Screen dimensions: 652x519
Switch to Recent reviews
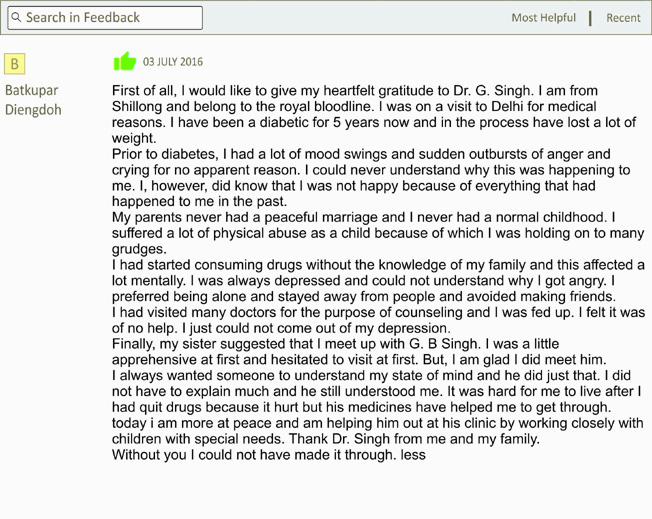pyautogui.click(x=623, y=18)
